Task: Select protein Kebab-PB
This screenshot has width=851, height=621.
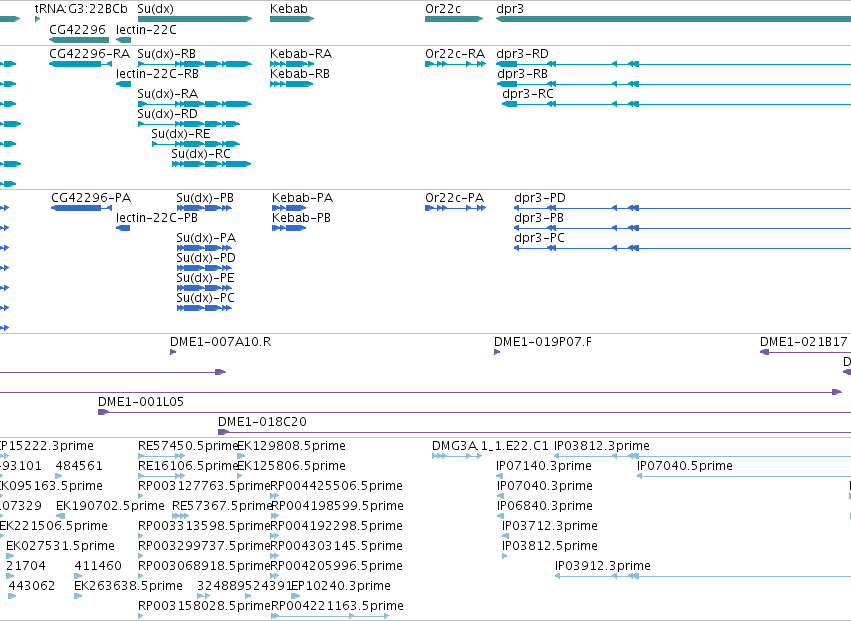Action: (301, 218)
